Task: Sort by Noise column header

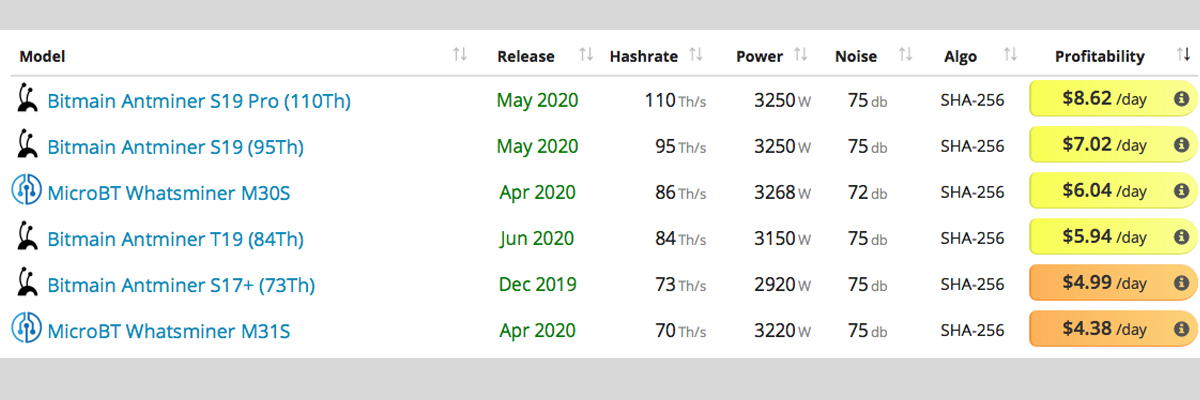Action: tap(856, 56)
